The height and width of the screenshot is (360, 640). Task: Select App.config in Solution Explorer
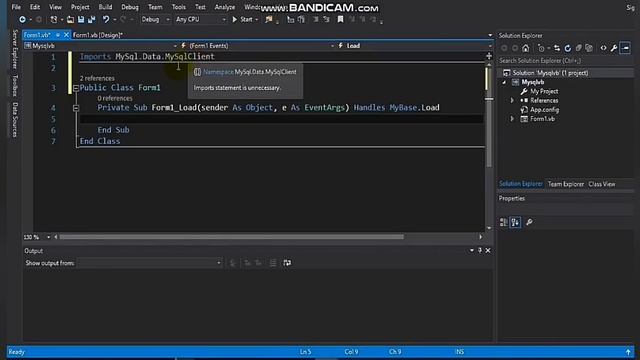point(544,110)
